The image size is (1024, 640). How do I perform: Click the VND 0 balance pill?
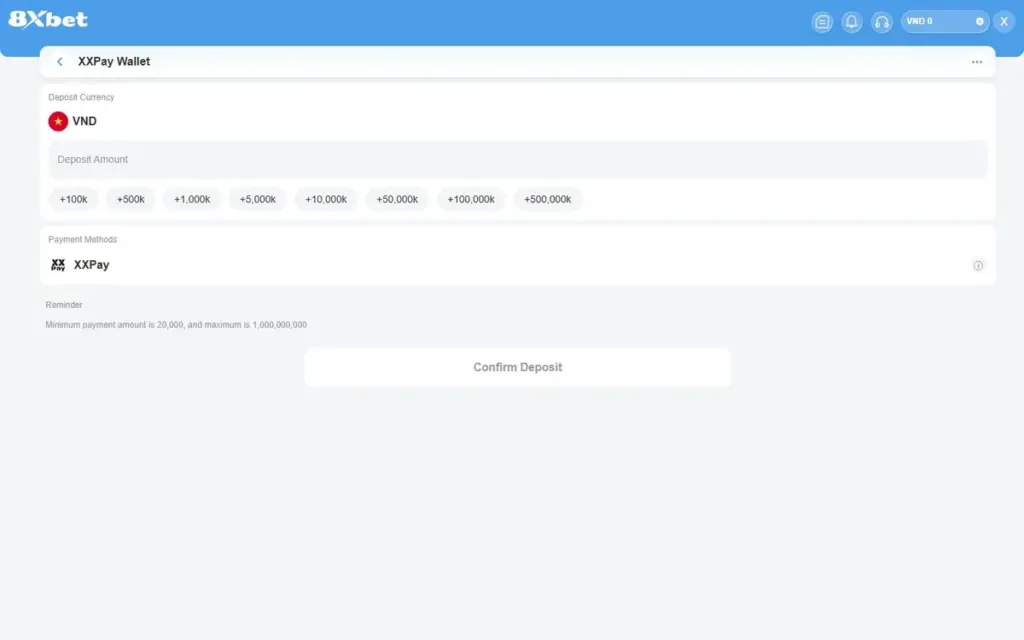click(x=944, y=22)
